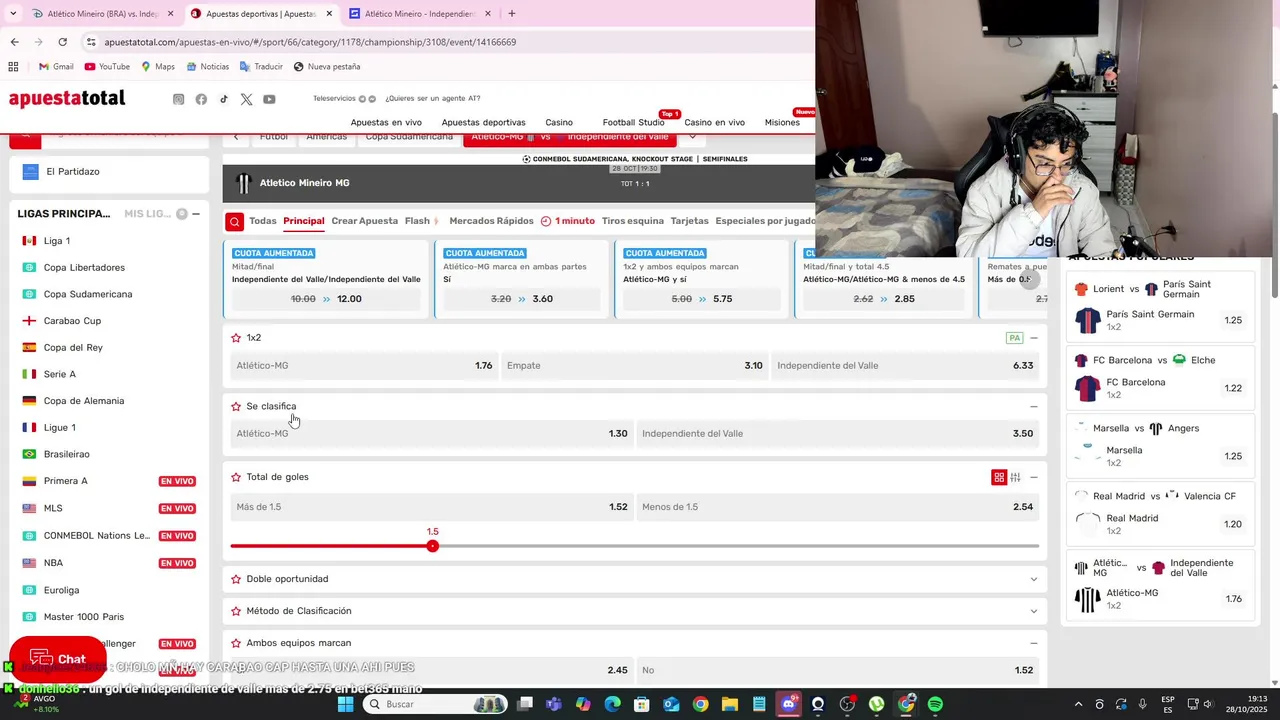This screenshot has height=720, width=1280.
Task: Open the apuestatotal X (Twitter) icon
Action: tap(246, 99)
